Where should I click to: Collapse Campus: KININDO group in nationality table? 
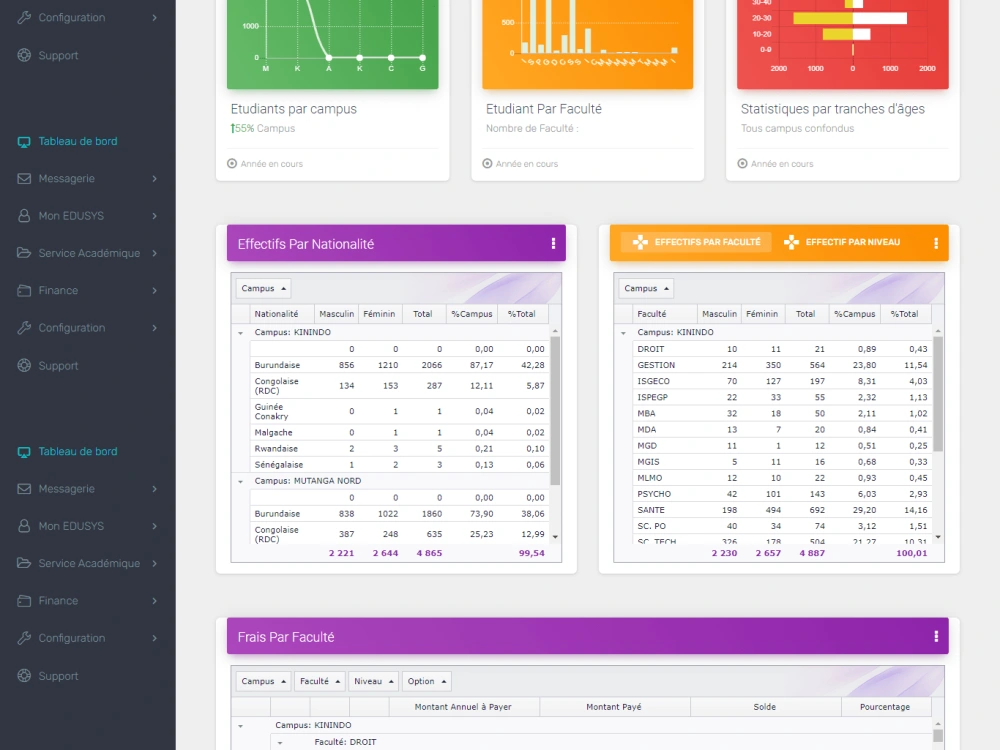(240, 333)
